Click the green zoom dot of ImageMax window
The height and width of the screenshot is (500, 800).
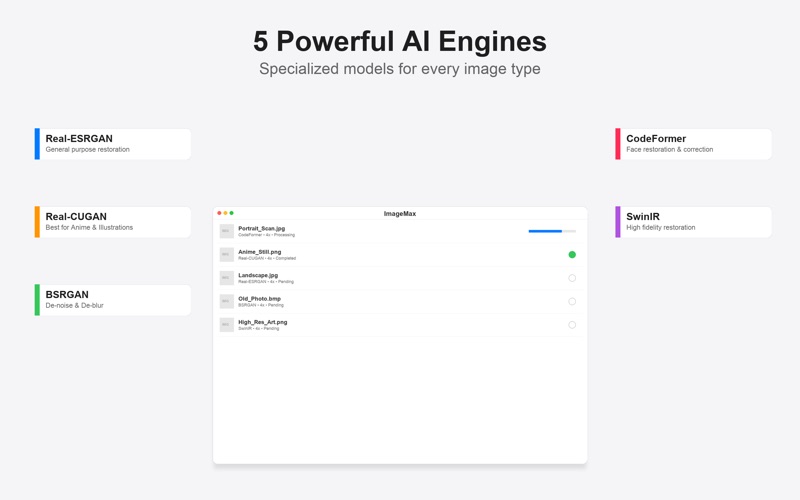[232, 213]
